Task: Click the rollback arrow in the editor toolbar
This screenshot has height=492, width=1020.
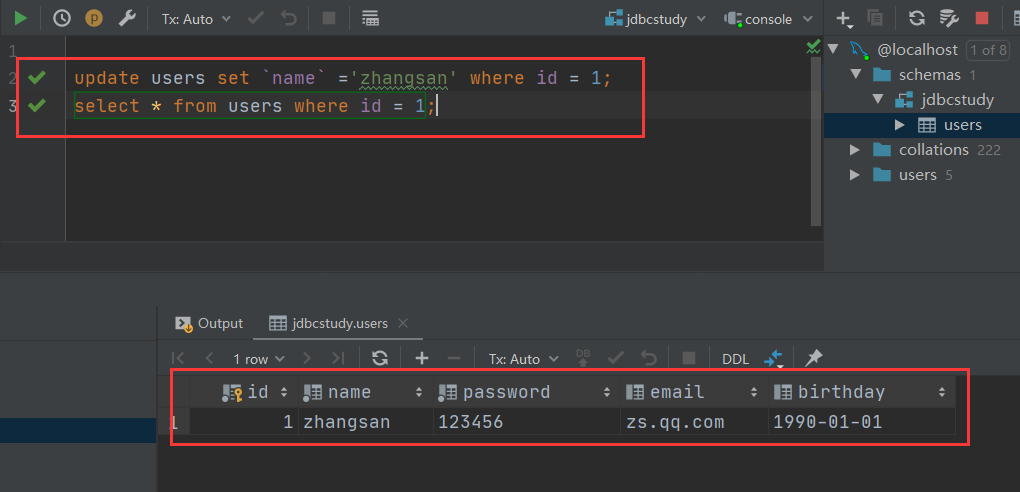Action: click(289, 18)
